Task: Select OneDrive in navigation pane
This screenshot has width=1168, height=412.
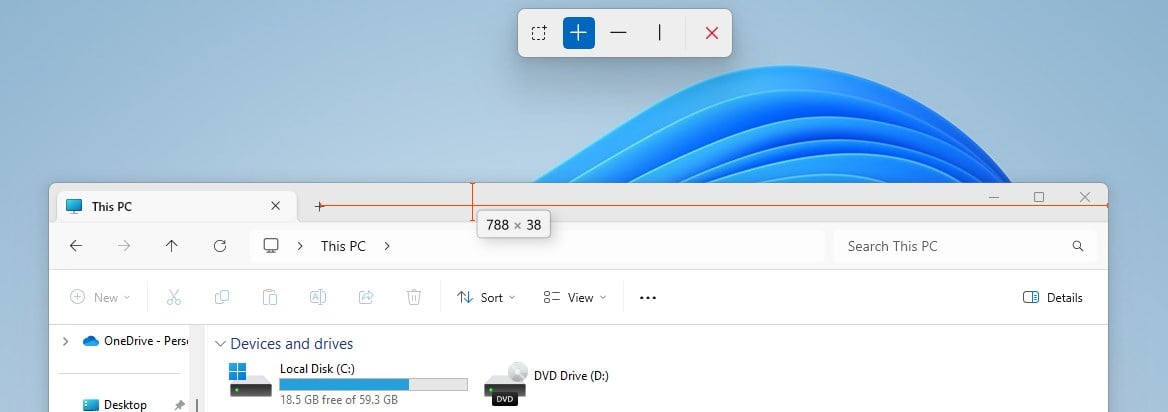Action: pos(136,341)
